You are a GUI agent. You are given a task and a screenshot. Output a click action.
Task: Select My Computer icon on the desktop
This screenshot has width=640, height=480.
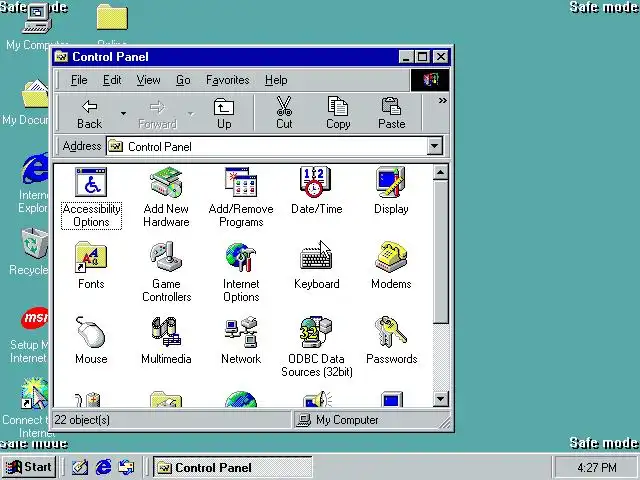[37, 25]
